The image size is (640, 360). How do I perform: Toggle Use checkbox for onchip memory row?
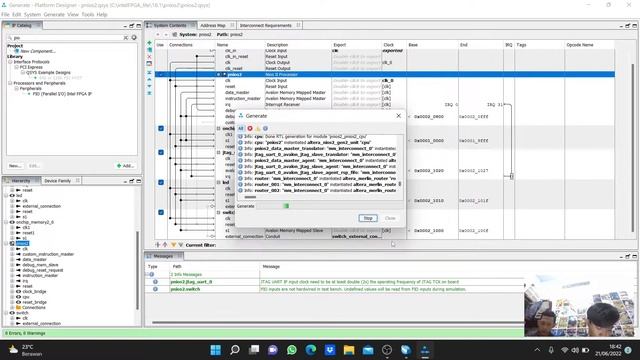pyautogui.click(x=161, y=128)
